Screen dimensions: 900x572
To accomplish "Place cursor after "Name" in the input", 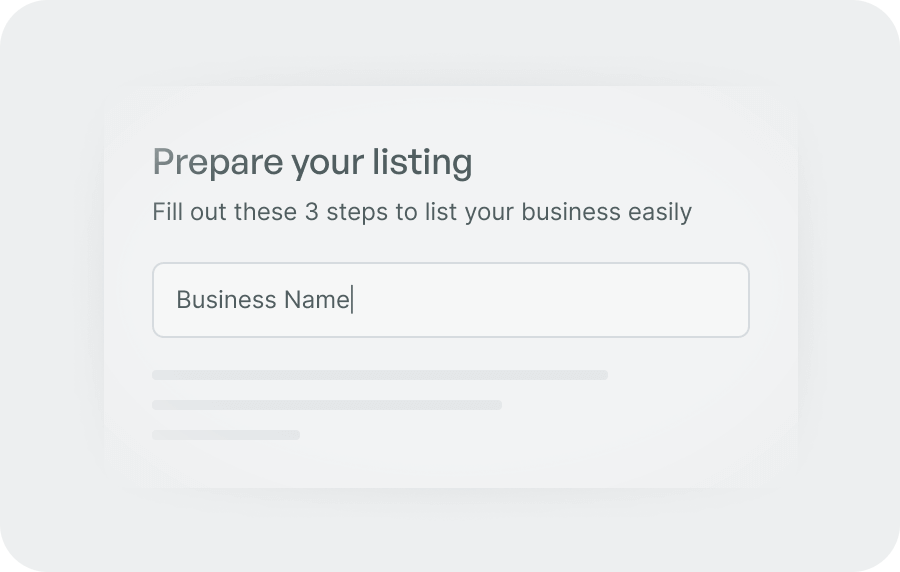I will pos(351,300).
